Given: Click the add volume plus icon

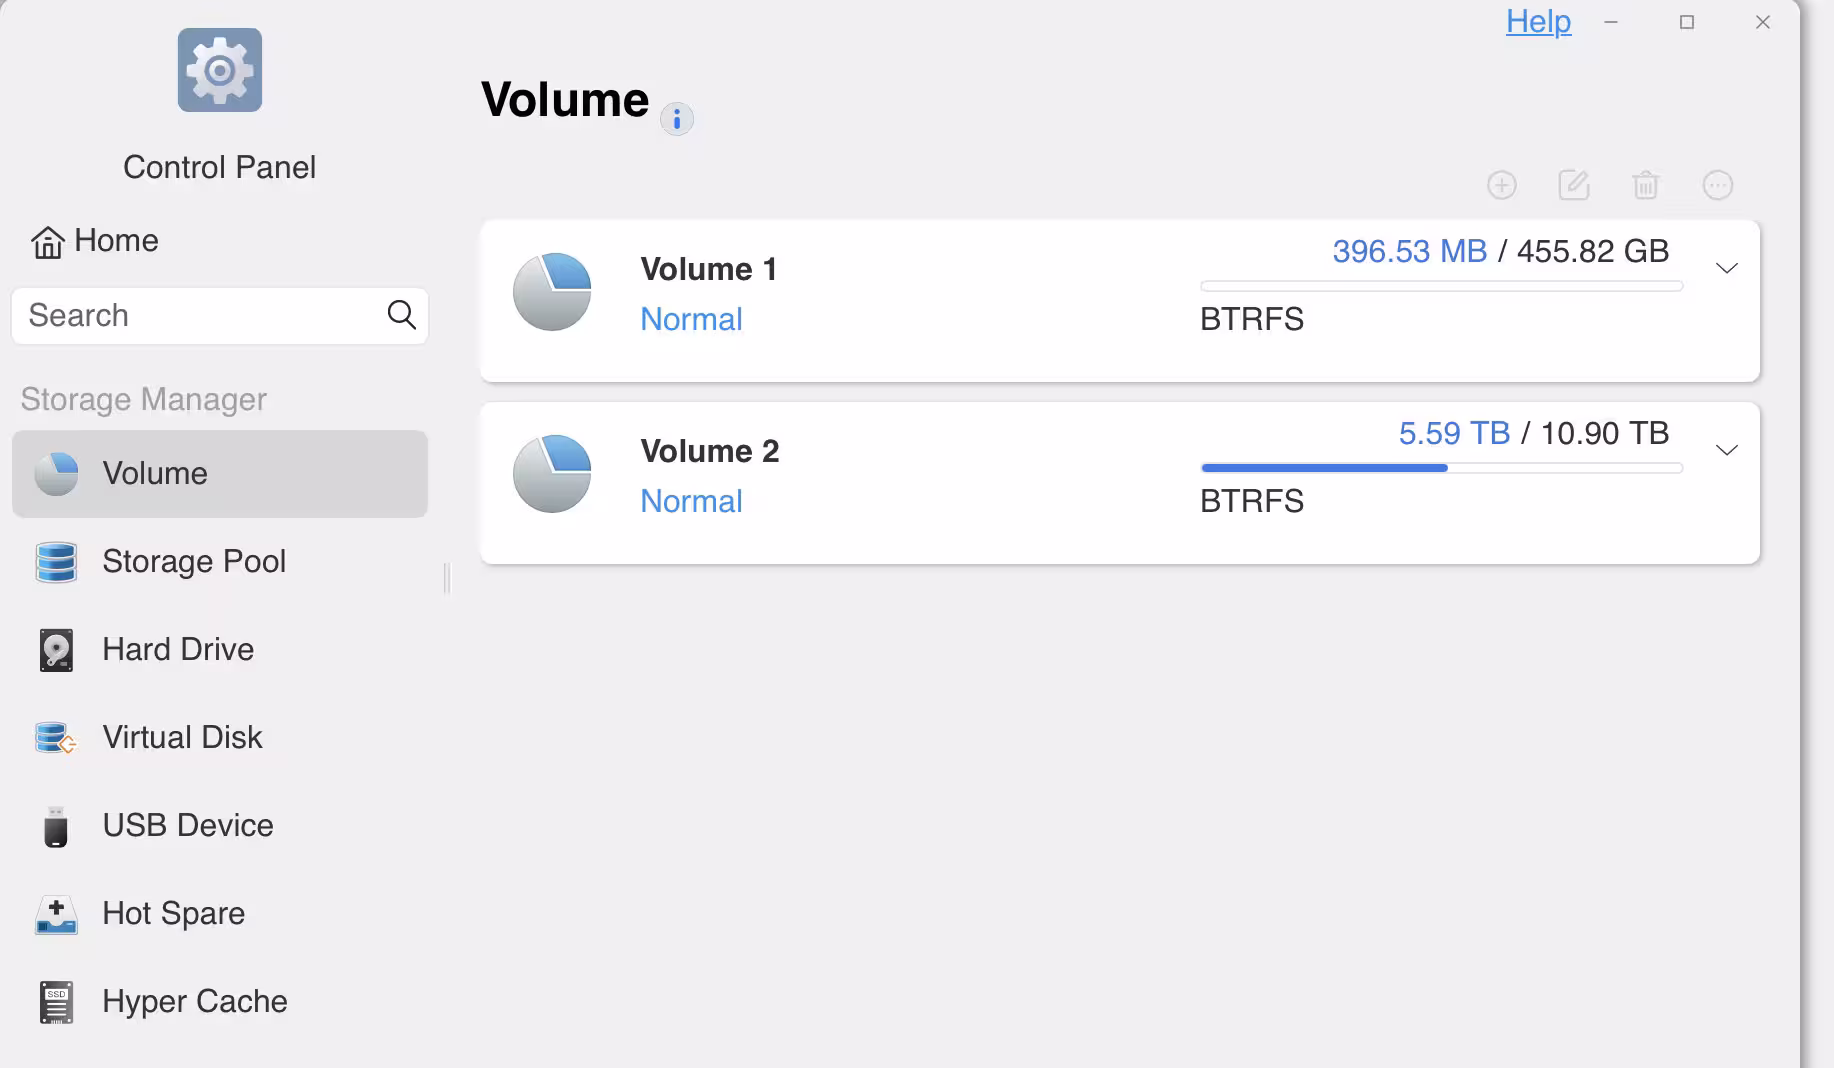Looking at the screenshot, I should [x=1501, y=185].
